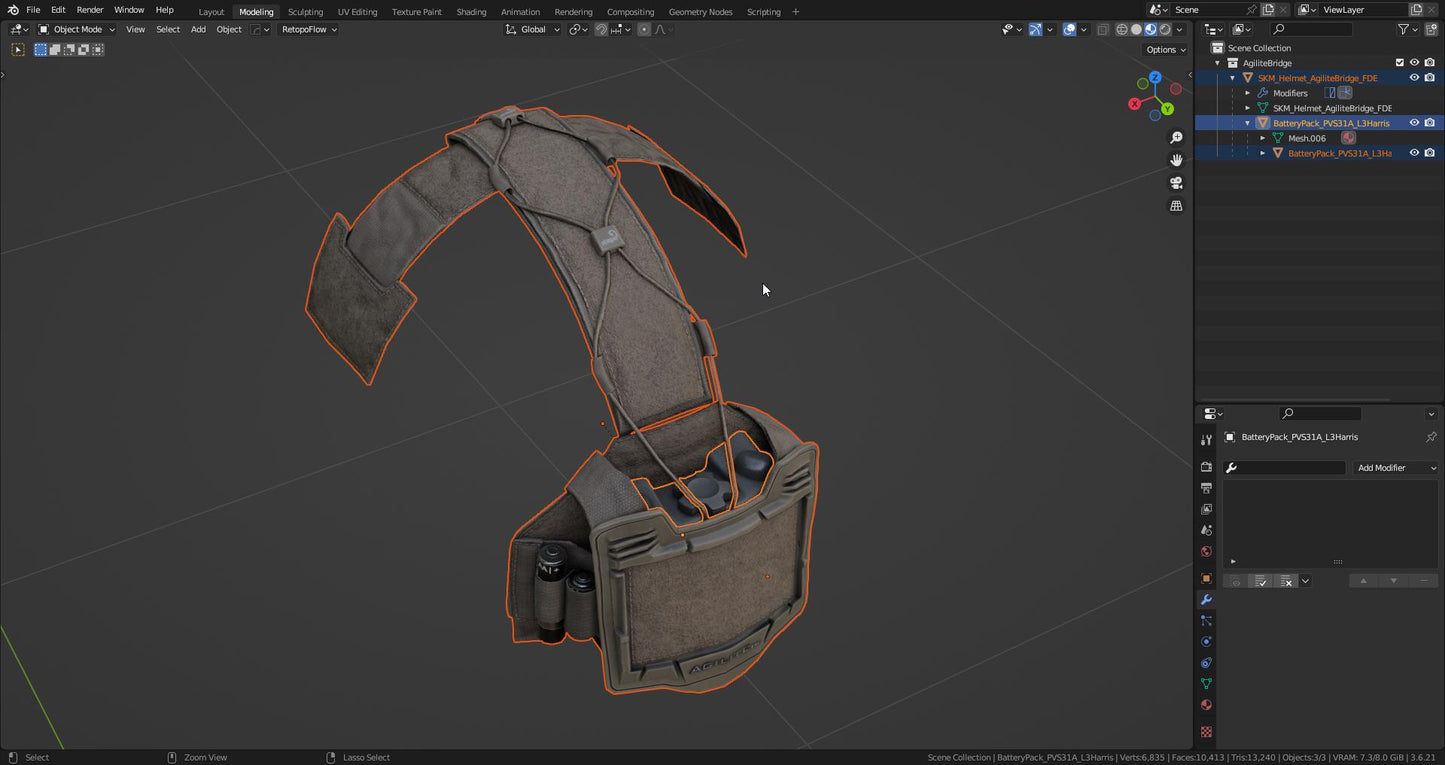Open the Physics properties tab icon

(1206, 642)
